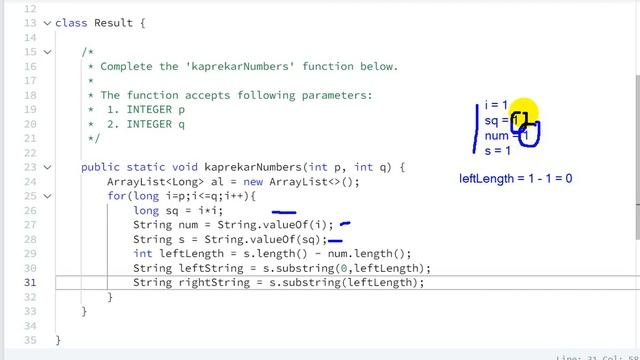
Task: Click the line 'ArrayList<Long> al = new ArrayList<>();'
Action: pyautogui.click(x=233, y=182)
